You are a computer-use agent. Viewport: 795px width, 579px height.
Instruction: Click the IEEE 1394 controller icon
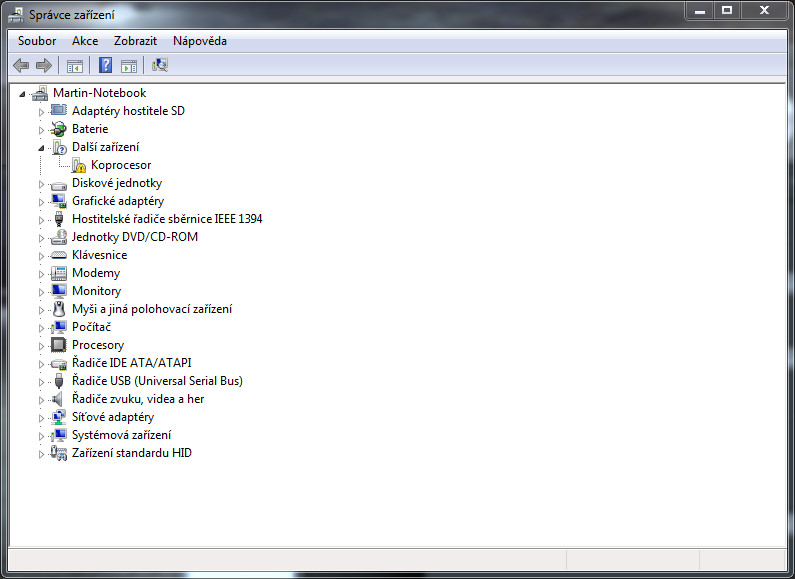tap(59, 219)
